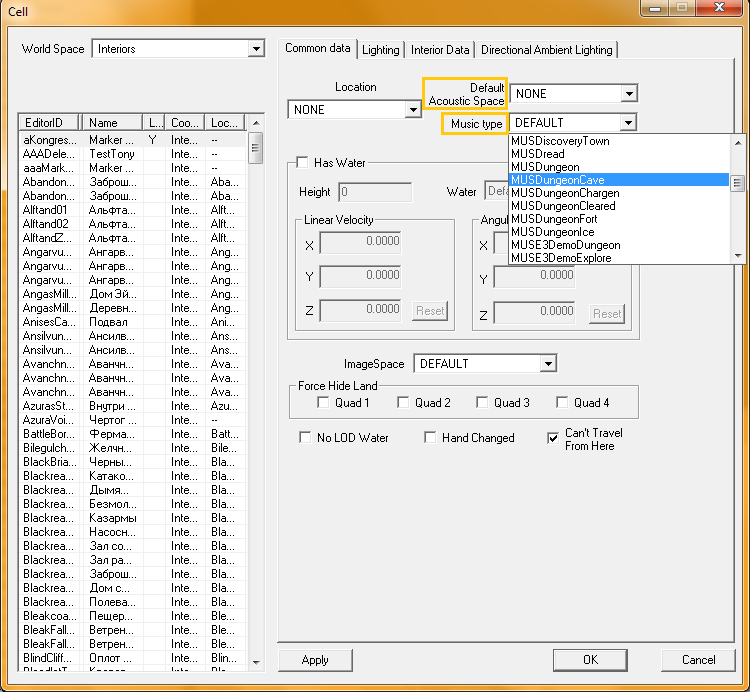Select the BattleBor... cell row
This screenshot has width=750, height=692.
tap(133, 434)
